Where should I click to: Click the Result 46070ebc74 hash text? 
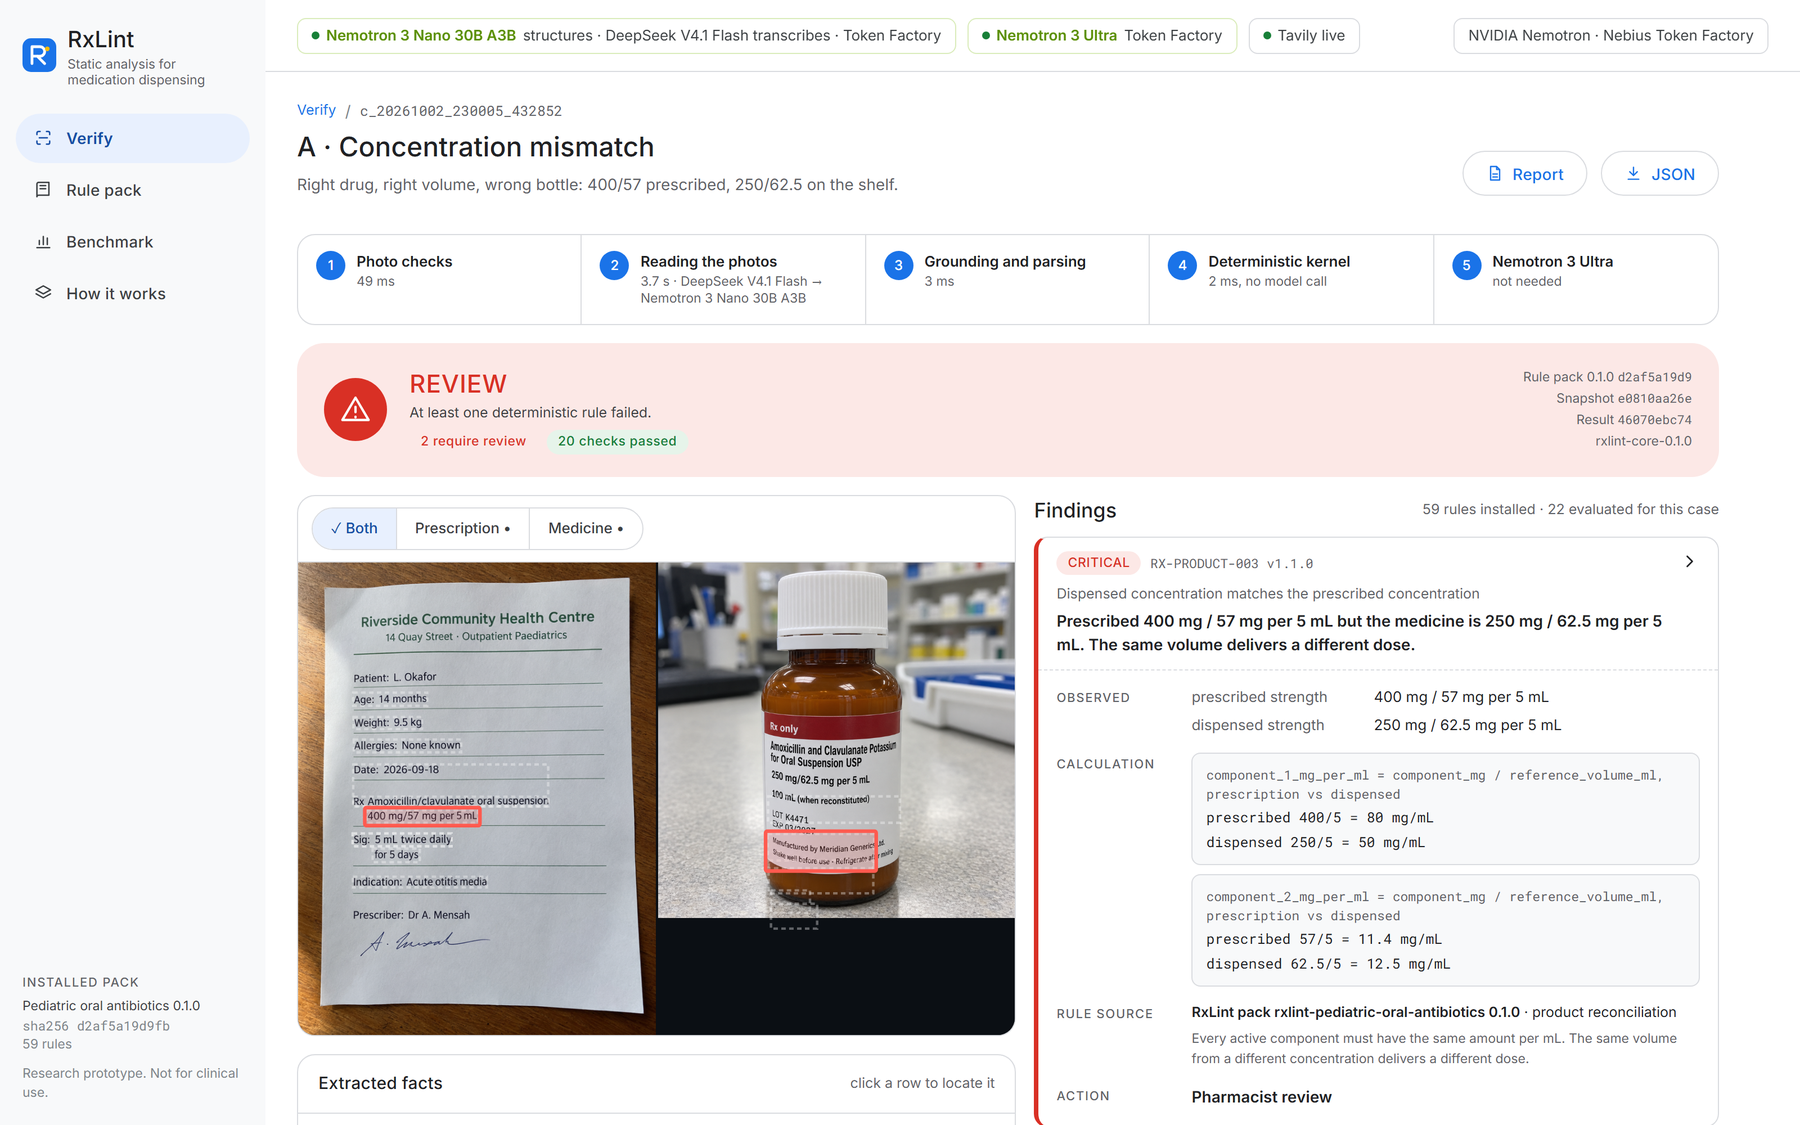click(x=1634, y=420)
